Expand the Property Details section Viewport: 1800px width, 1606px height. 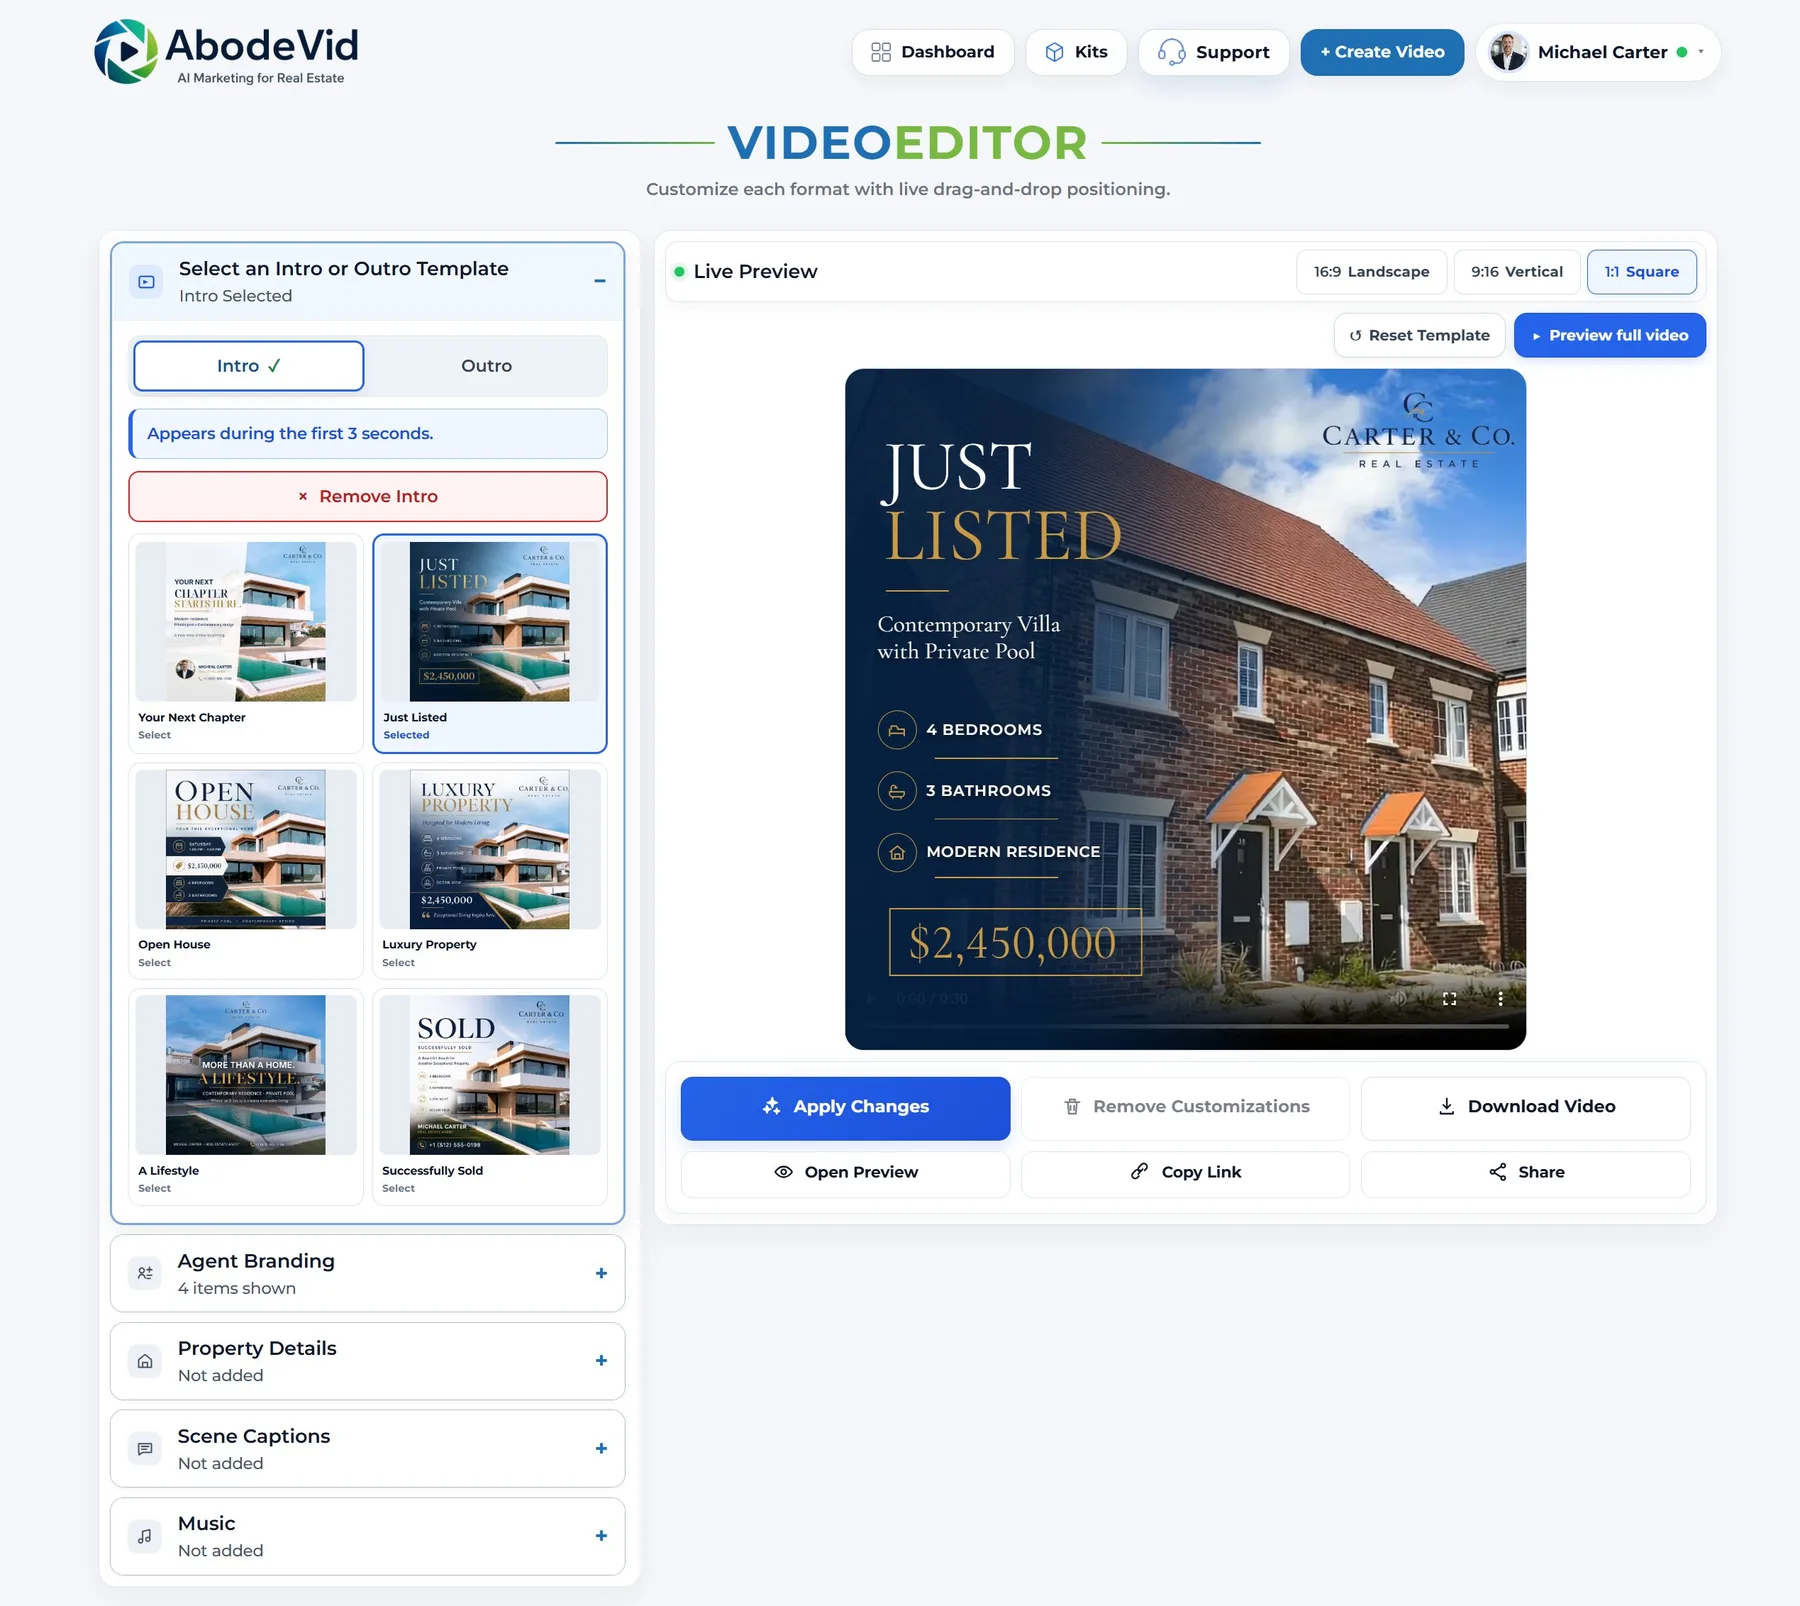(601, 1361)
